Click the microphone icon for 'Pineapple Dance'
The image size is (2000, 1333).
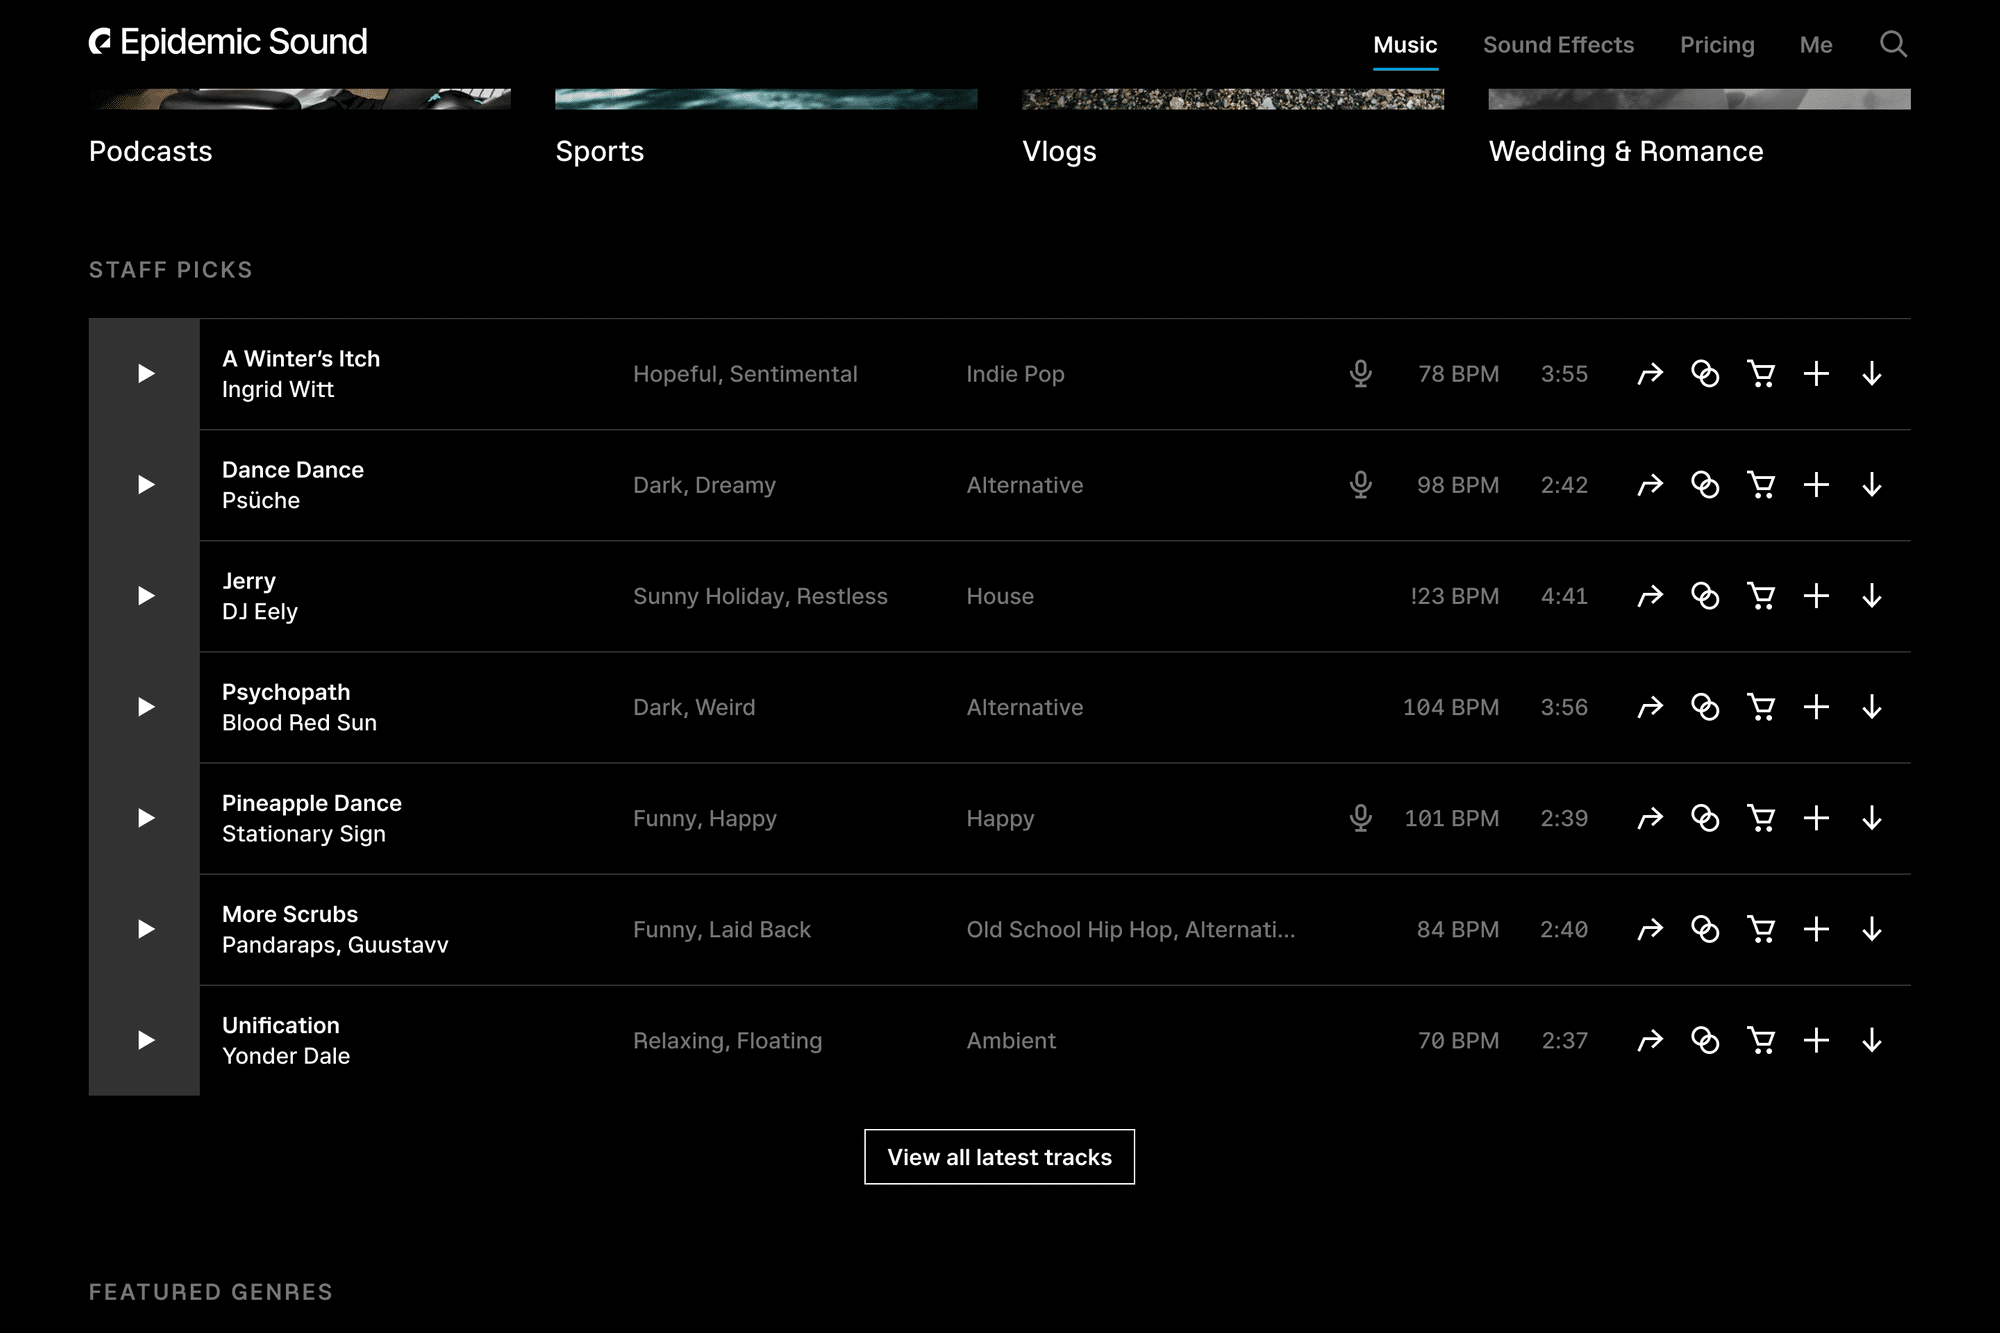tap(1359, 818)
